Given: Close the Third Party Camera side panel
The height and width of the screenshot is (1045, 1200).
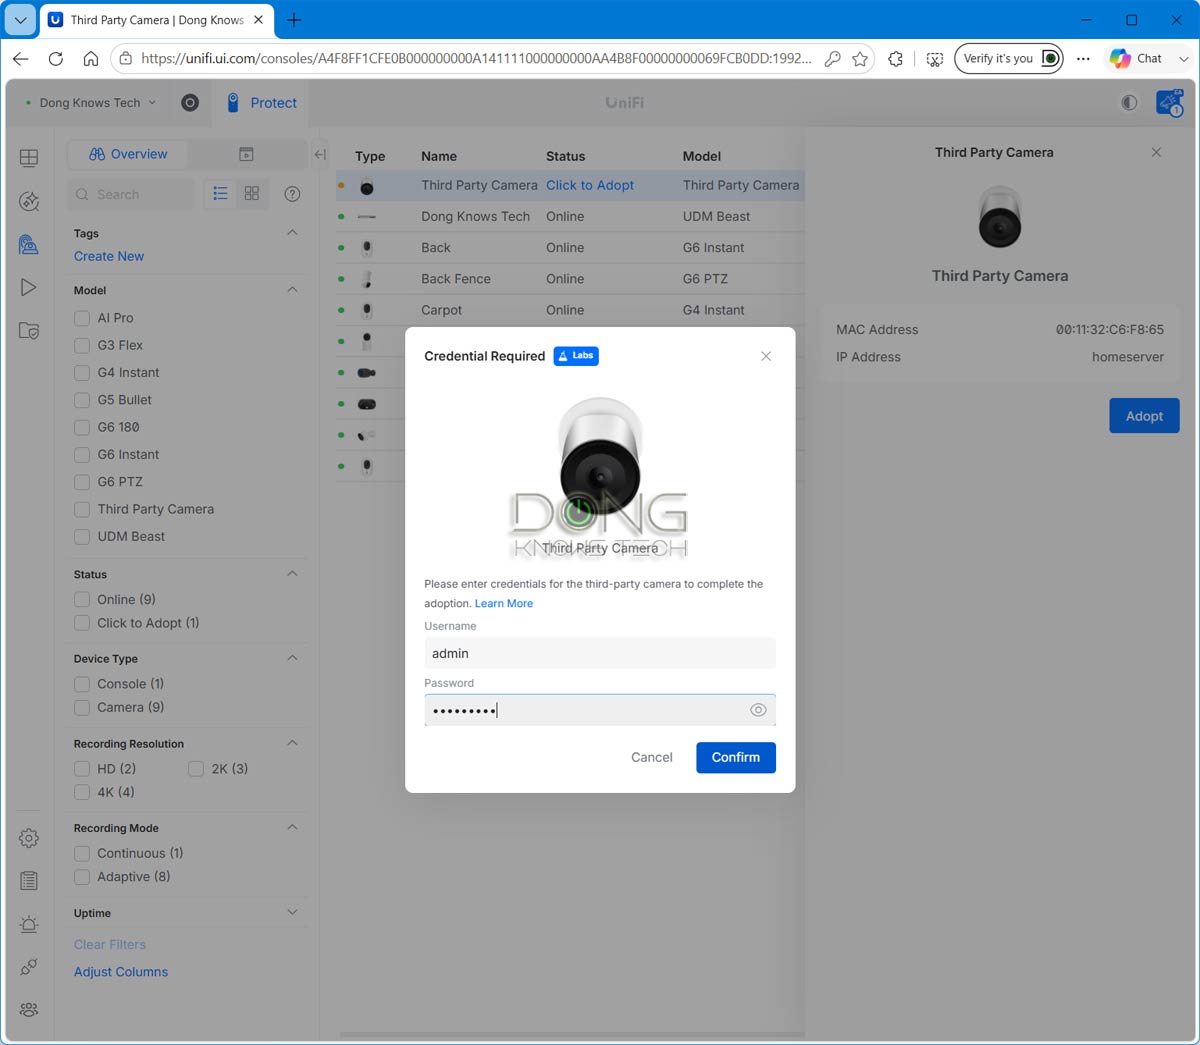Looking at the screenshot, I should point(1156,152).
